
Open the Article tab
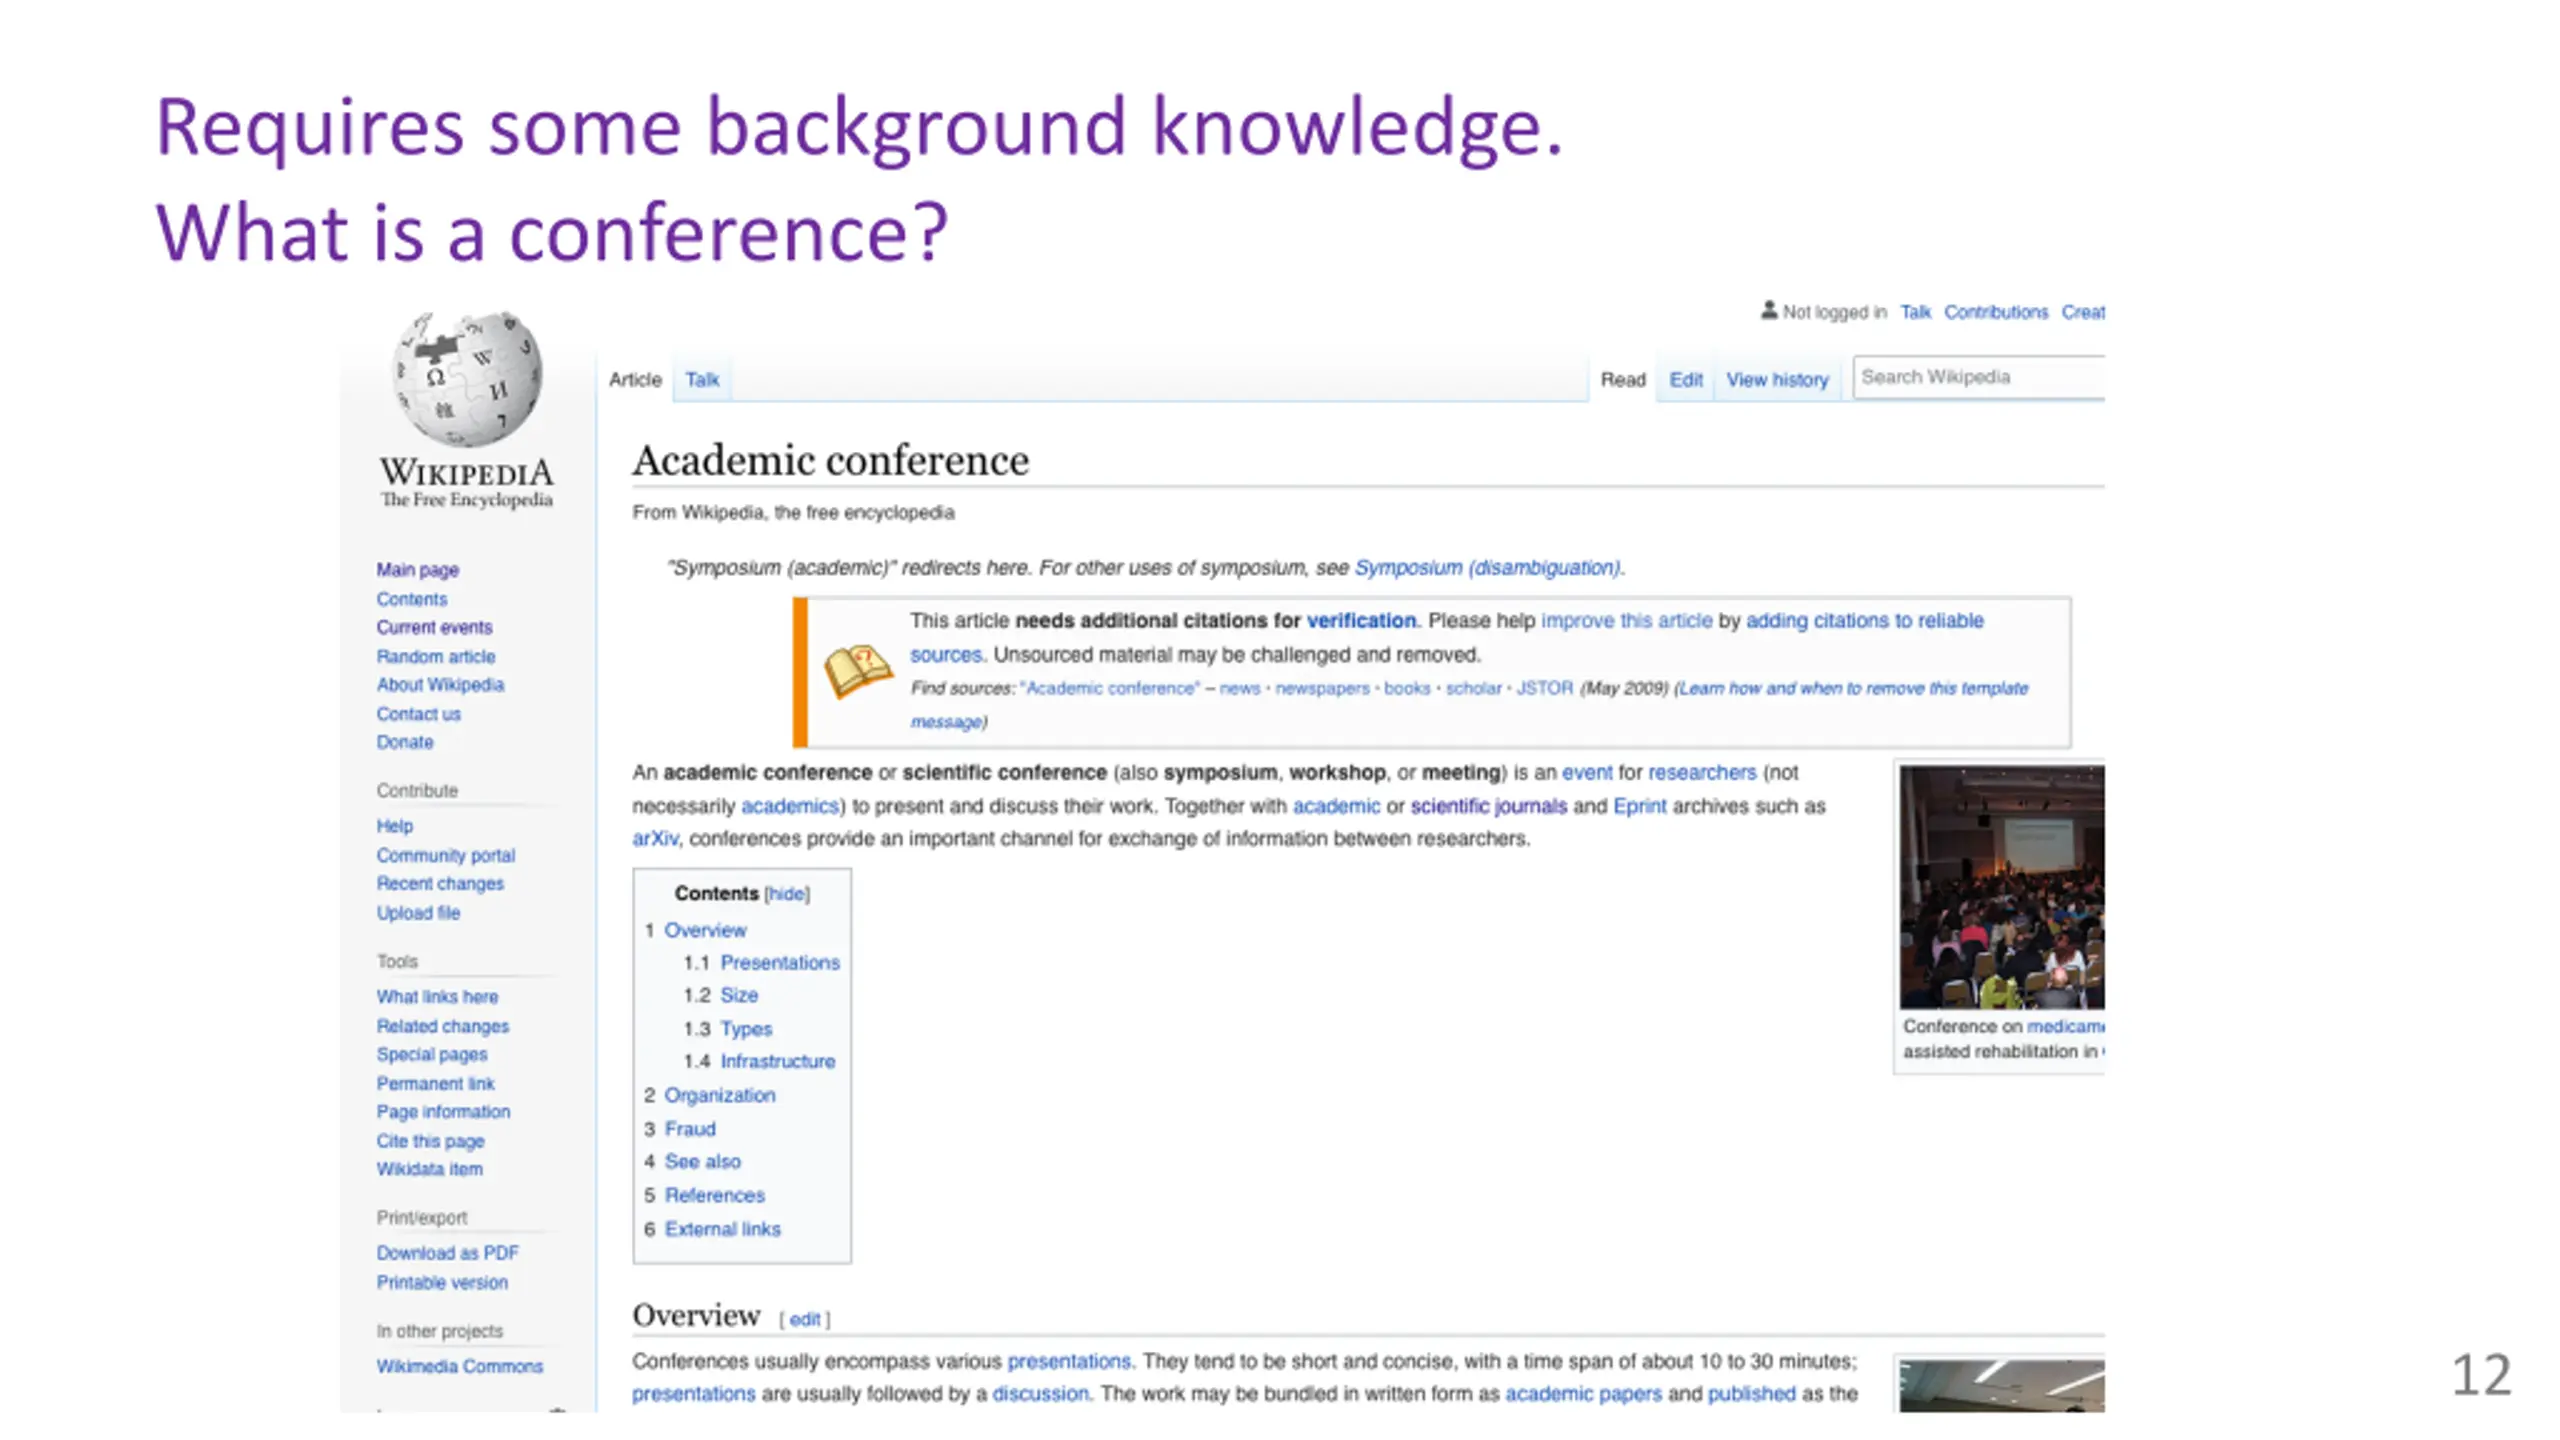pos(635,380)
